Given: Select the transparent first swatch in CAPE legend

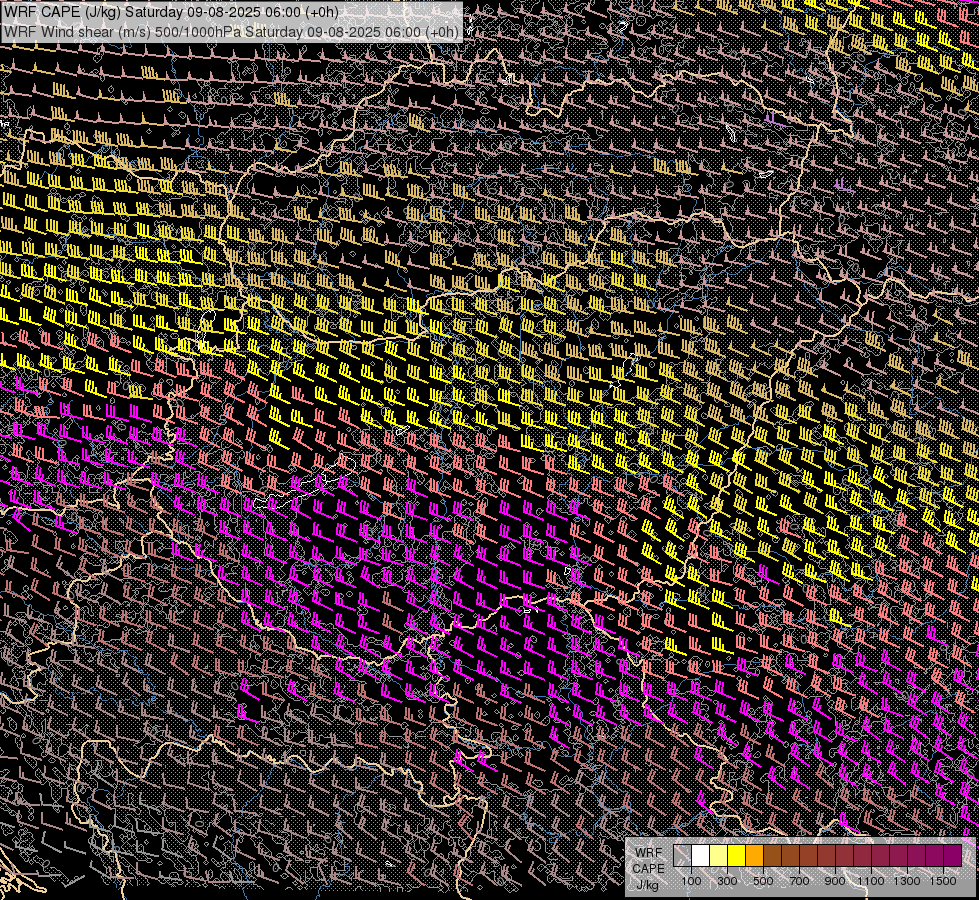Looking at the screenshot, I should (682, 856).
